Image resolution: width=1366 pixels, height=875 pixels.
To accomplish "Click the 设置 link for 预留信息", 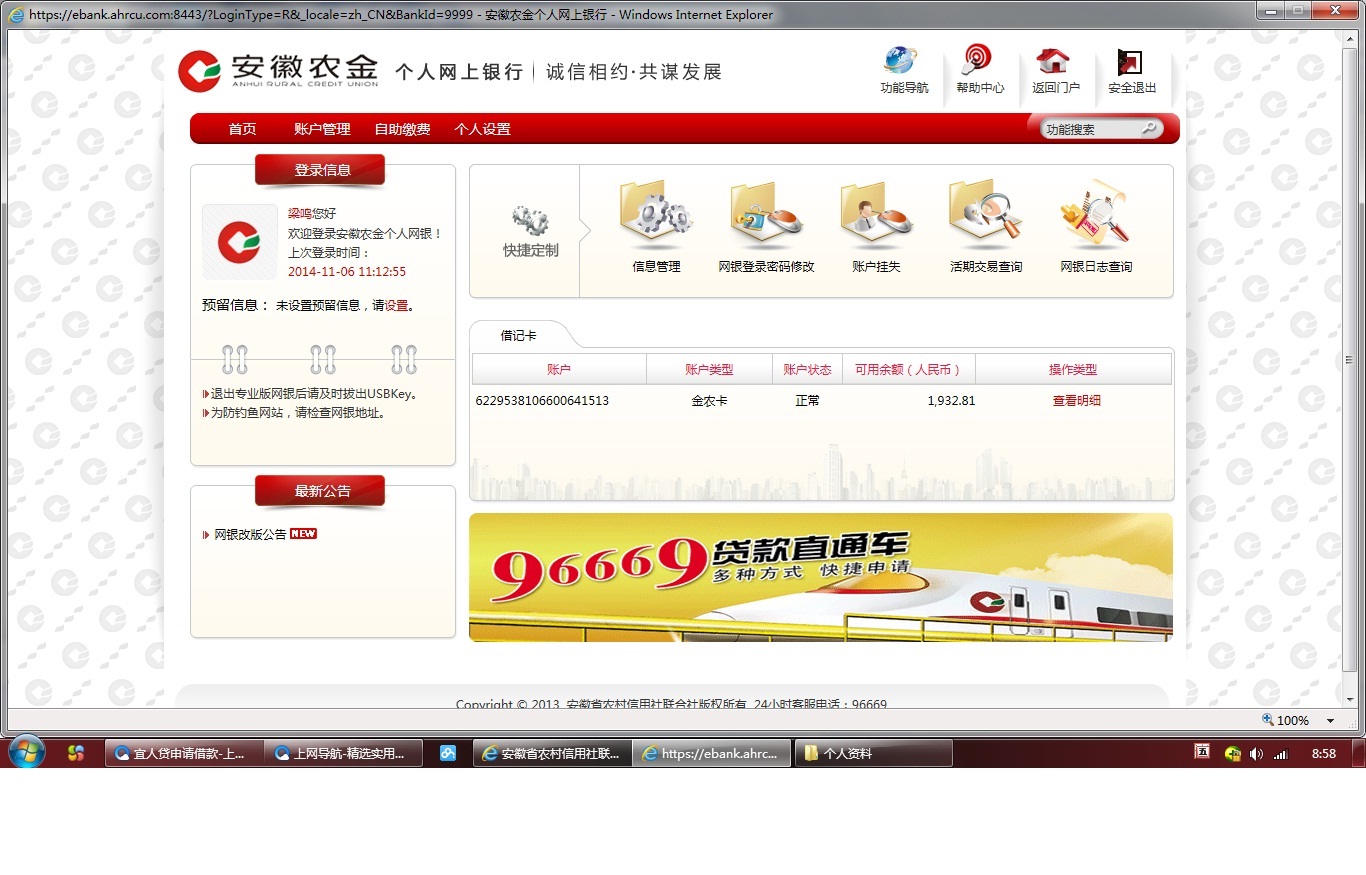I will pyautogui.click(x=396, y=306).
